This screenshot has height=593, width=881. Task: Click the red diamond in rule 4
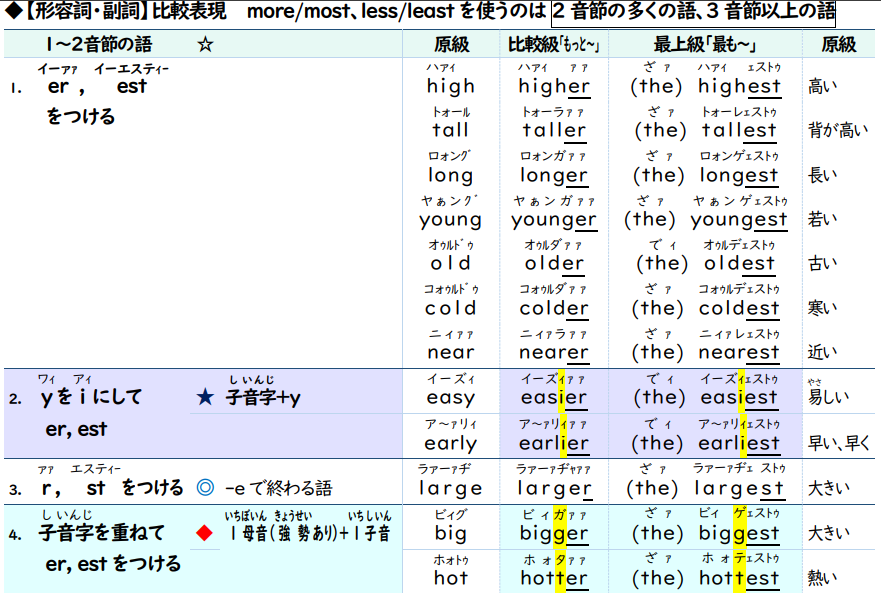point(205,533)
